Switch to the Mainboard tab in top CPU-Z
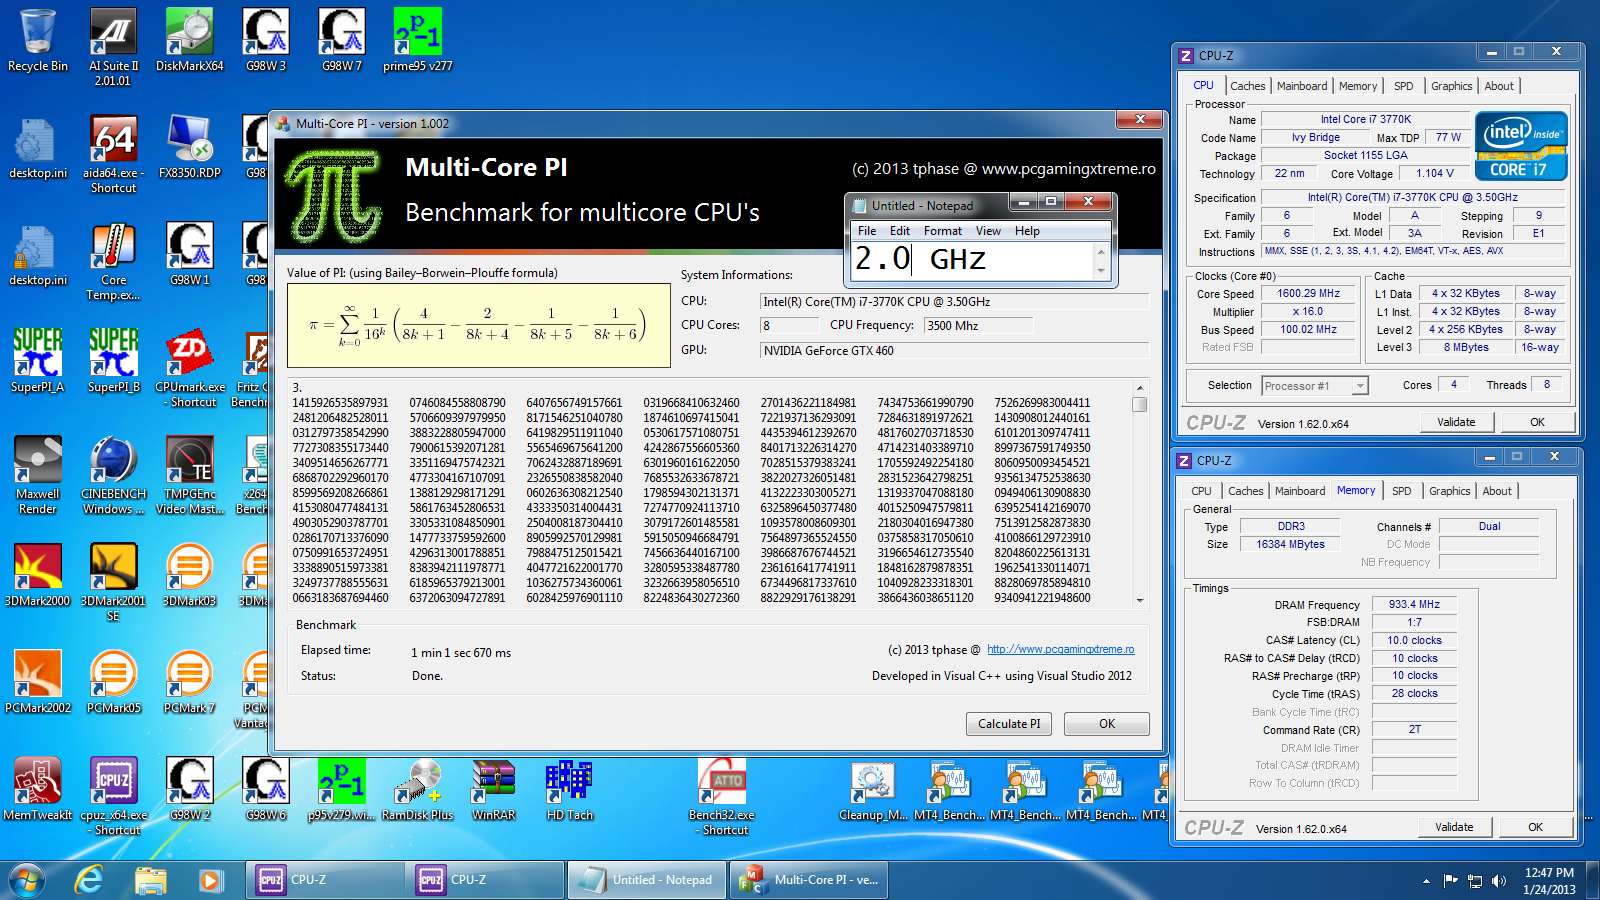 coord(1302,86)
